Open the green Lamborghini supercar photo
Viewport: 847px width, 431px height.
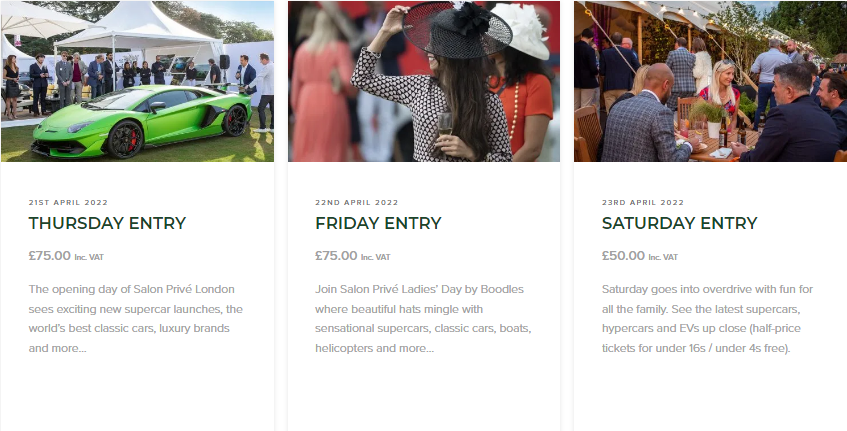point(137,81)
